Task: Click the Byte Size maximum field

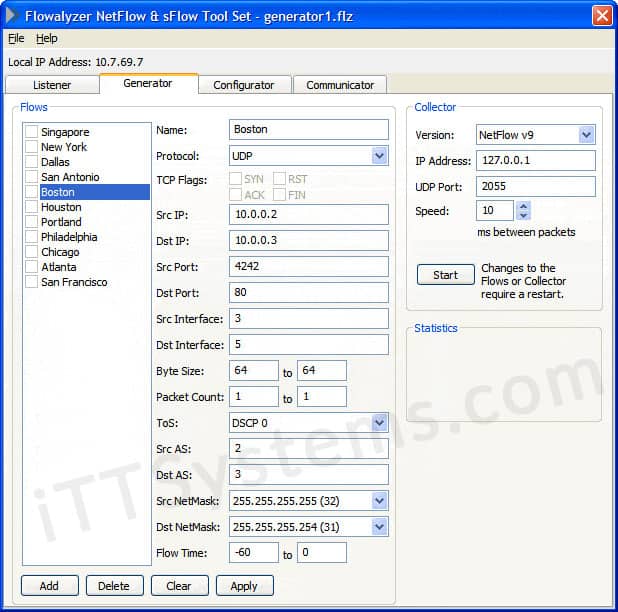Action: coord(322,370)
